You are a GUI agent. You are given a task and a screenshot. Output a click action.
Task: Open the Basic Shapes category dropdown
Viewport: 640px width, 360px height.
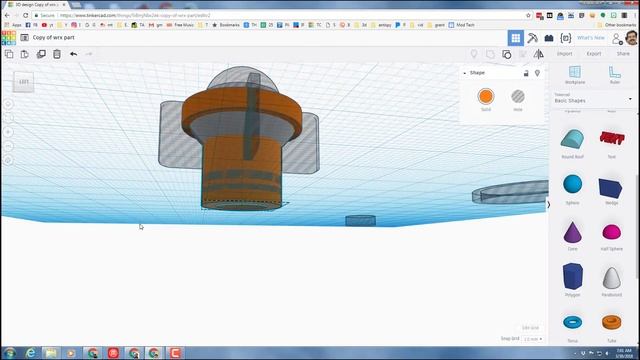[x=593, y=98]
